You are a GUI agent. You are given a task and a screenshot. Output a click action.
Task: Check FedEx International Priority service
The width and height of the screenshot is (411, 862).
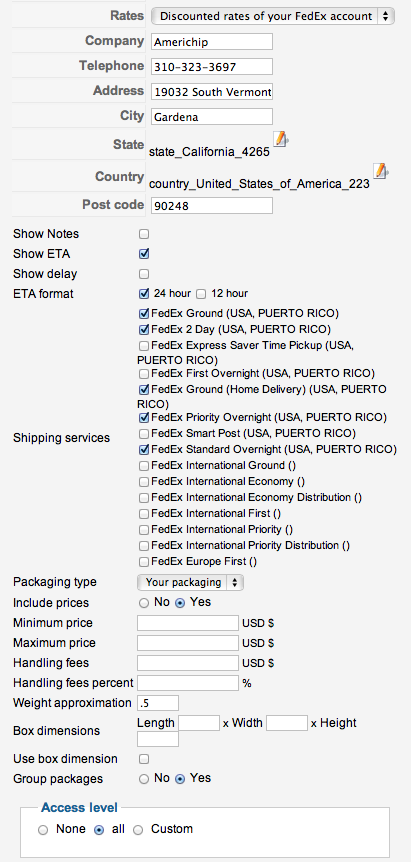[x=143, y=530]
